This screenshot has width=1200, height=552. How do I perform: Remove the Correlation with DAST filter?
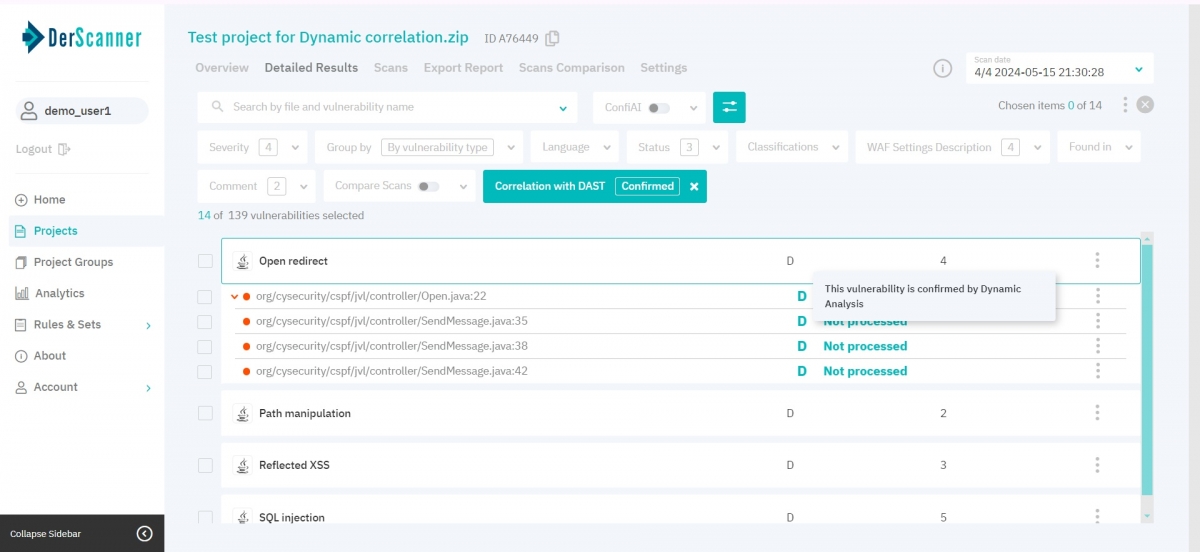(x=694, y=186)
